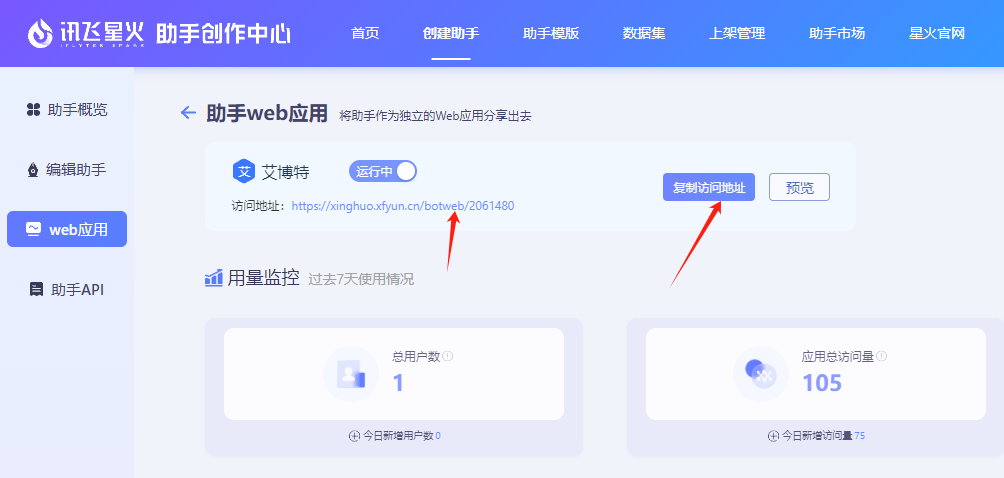
Task: Click the 预览 button
Action: coord(799,187)
